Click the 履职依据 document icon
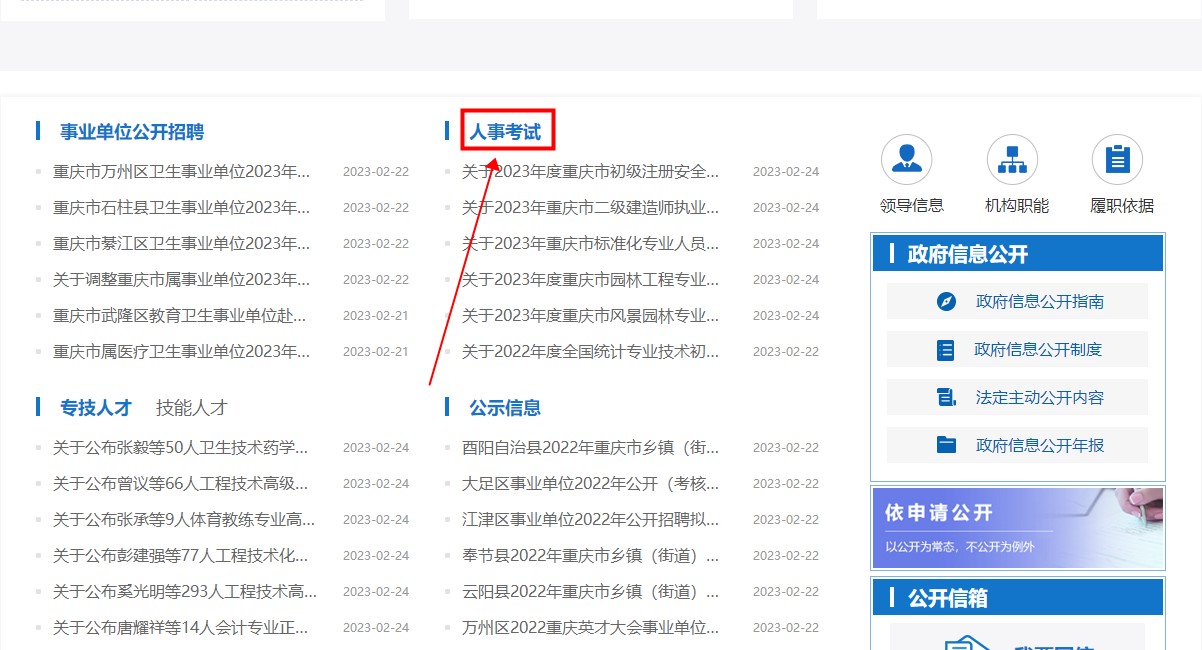 (1117, 158)
